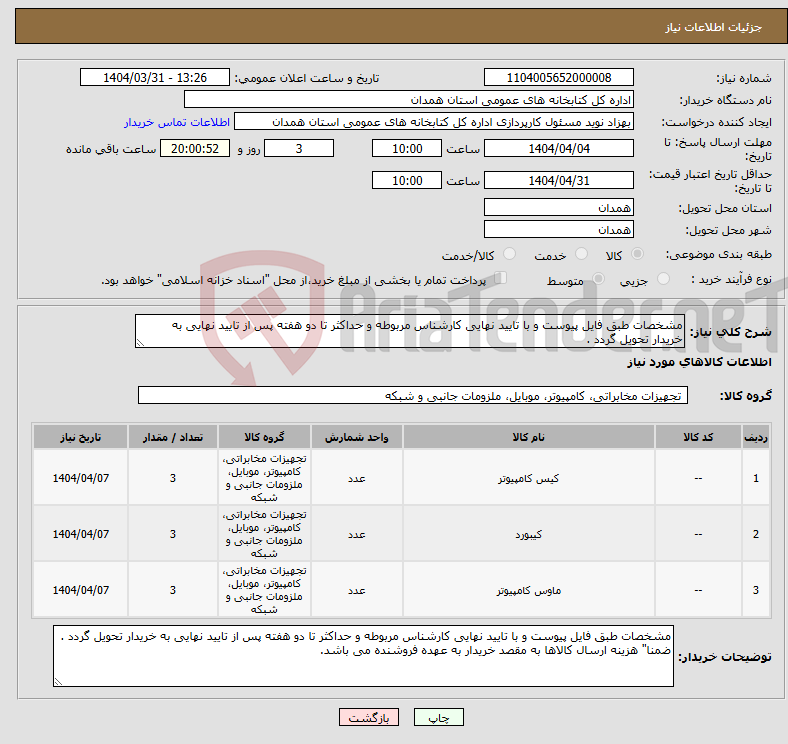This screenshot has height=744, width=788.
Task: Click the کد کالا column header
Action: pyautogui.click(x=698, y=437)
